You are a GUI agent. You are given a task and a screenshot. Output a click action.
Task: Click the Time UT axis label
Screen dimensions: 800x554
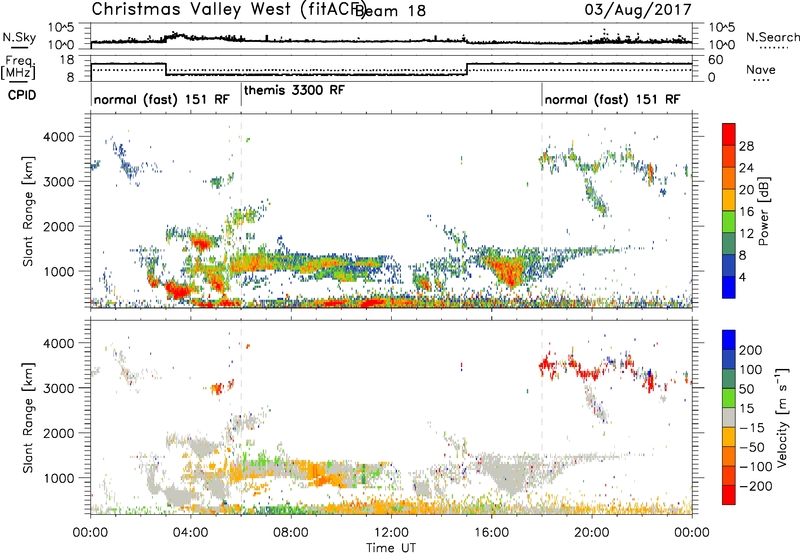391,548
